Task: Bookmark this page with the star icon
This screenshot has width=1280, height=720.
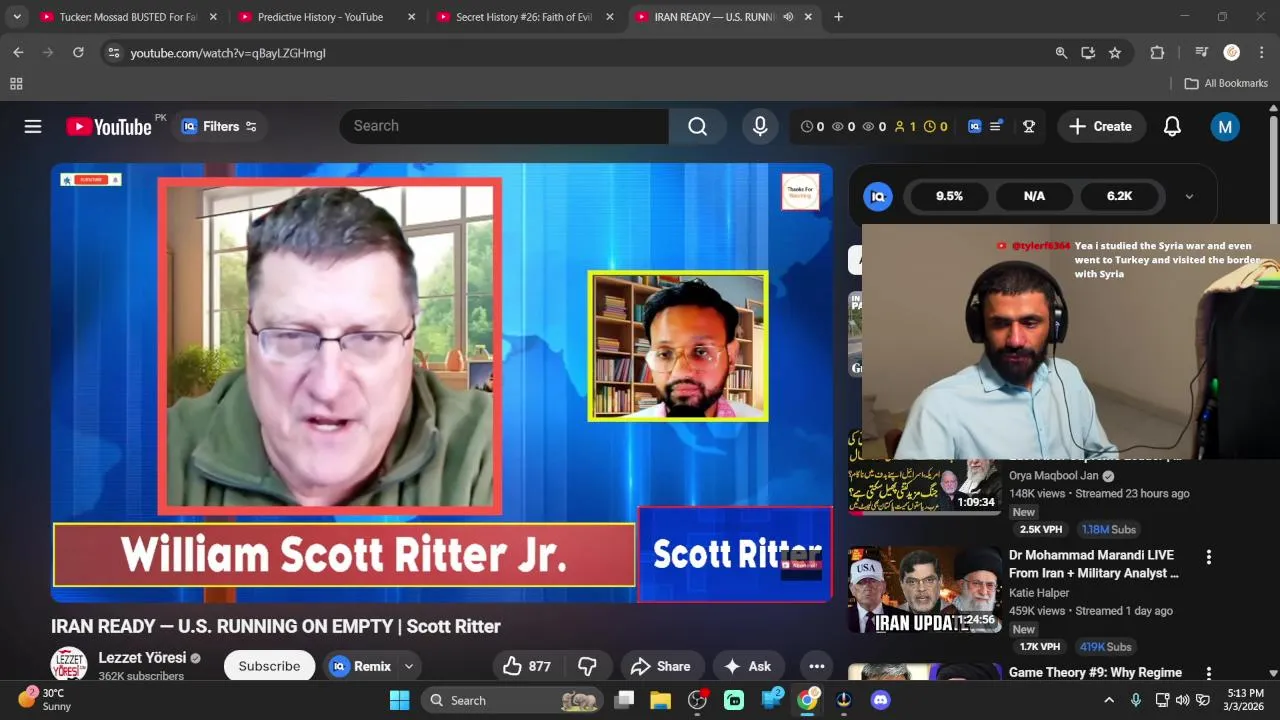Action: point(1115,52)
